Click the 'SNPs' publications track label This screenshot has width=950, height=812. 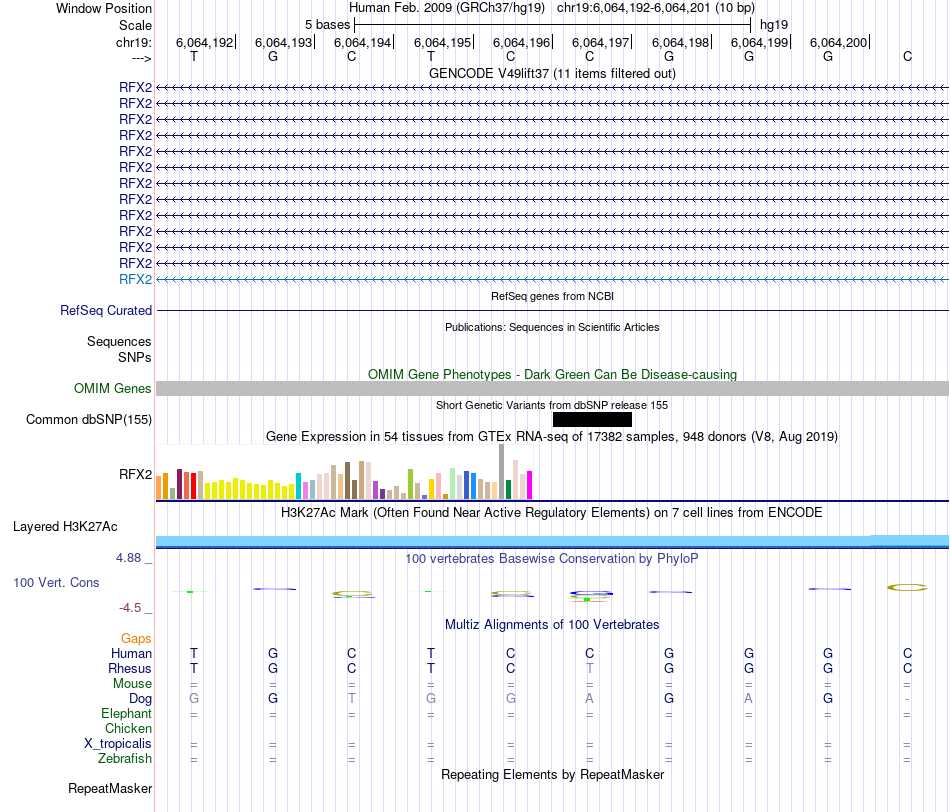click(135, 358)
